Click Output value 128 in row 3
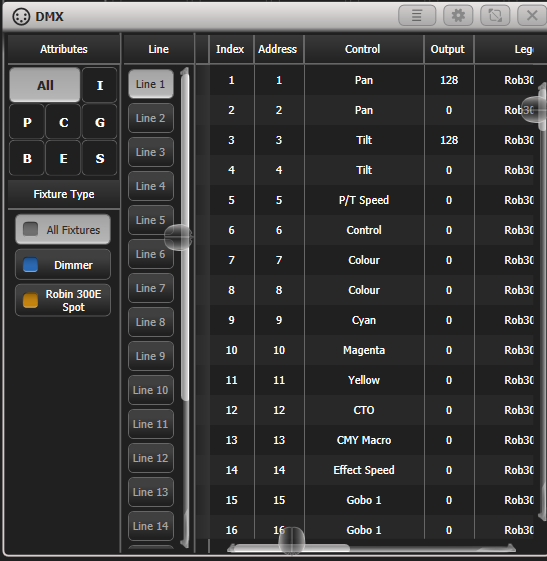Image resolution: width=547 pixels, height=561 pixels. (449, 140)
